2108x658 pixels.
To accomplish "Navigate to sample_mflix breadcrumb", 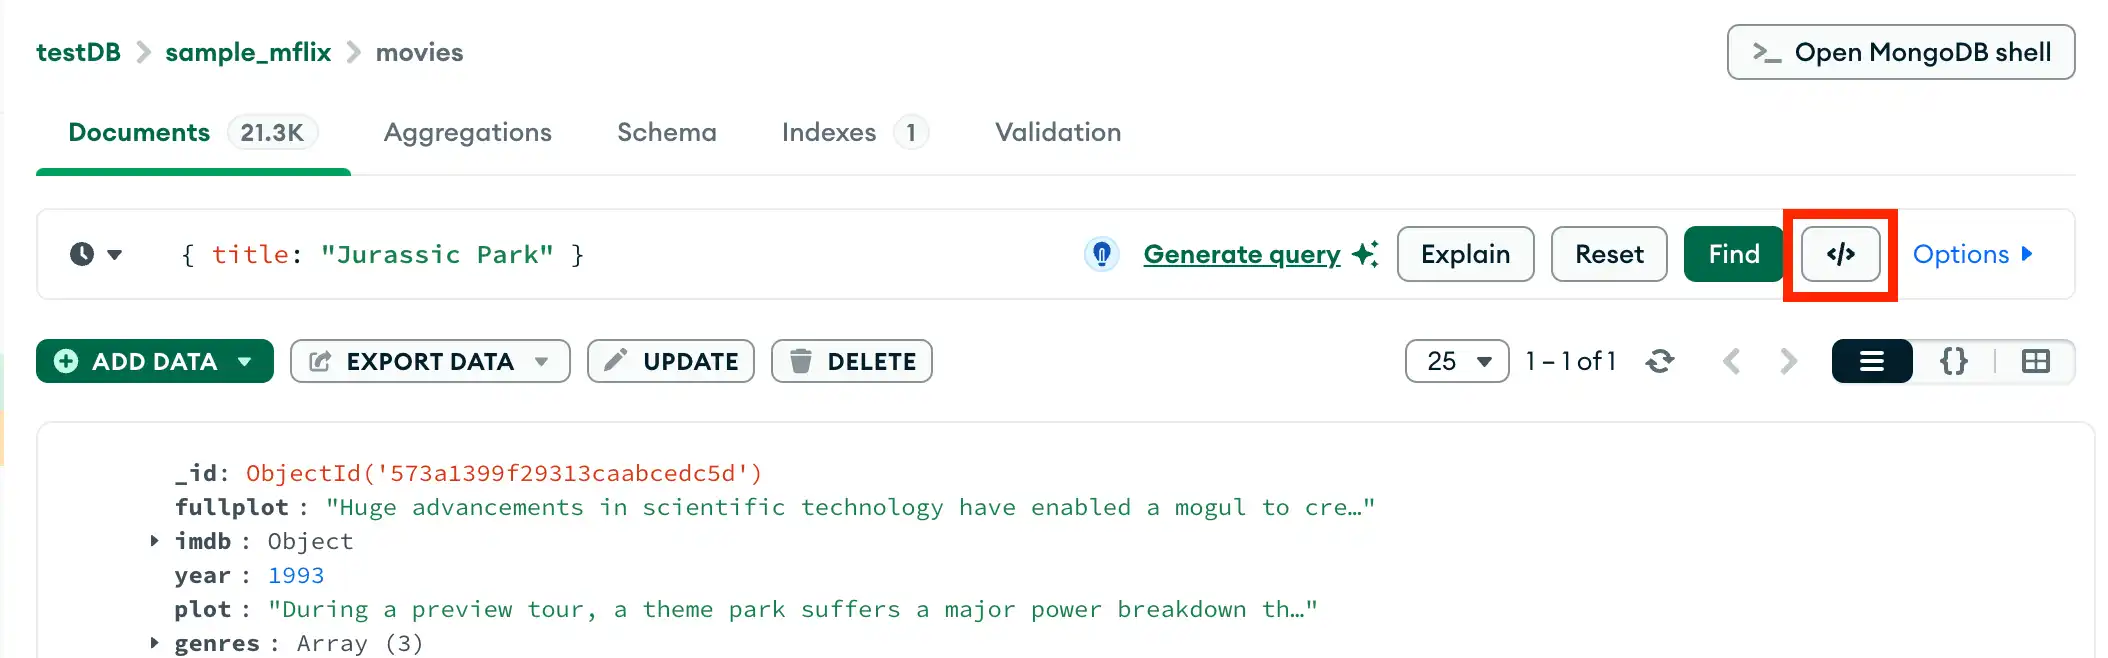I will click(248, 52).
